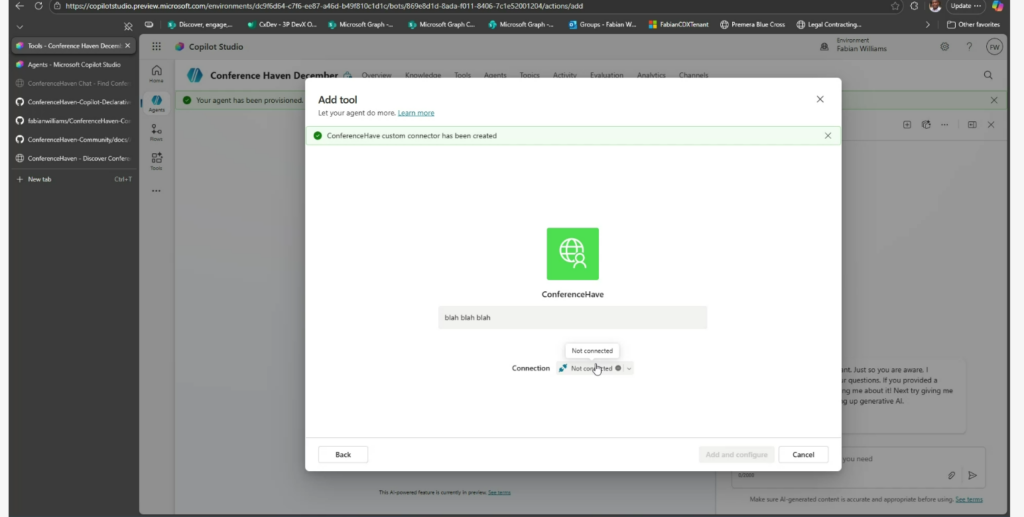Cancel the Add tool dialog
Image resolution: width=1024 pixels, height=517 pixels.
803,454
